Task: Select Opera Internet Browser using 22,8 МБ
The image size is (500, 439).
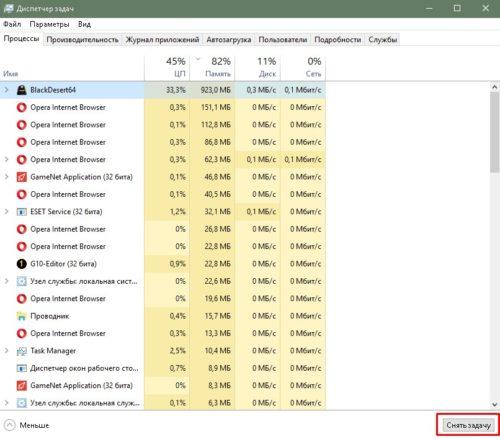Action: click(68, 246)
